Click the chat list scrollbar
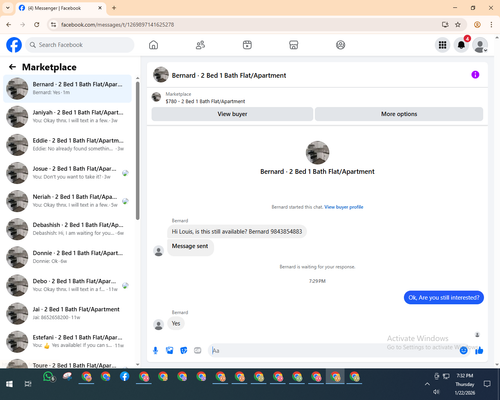 [x=137, y=151]
